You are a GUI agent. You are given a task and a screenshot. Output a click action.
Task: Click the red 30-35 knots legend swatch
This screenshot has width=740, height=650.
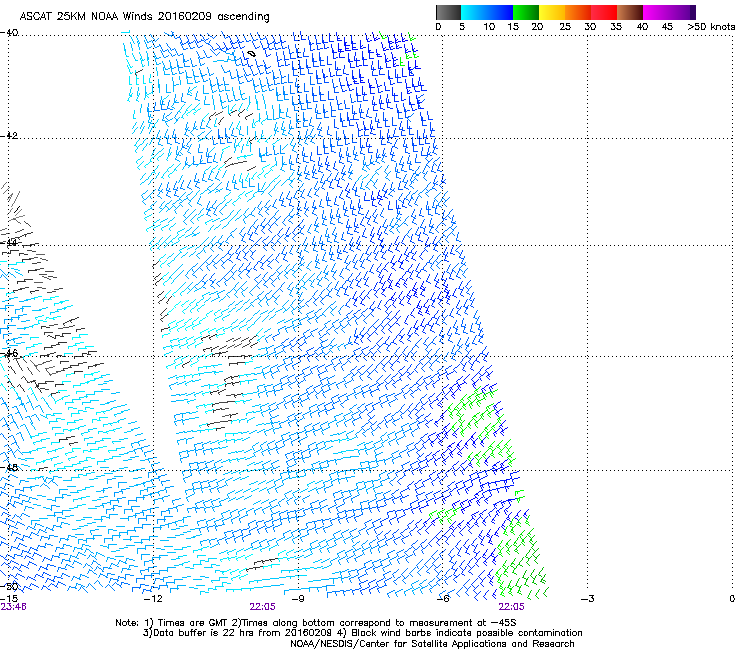pos(604,12)
